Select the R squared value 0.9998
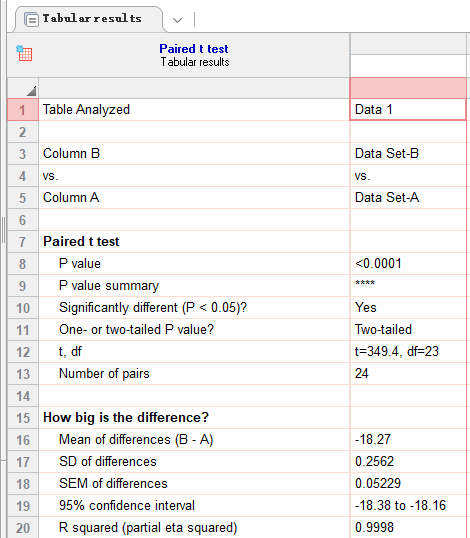Screen dimensions: 470x538 click(x=374, y=527)
